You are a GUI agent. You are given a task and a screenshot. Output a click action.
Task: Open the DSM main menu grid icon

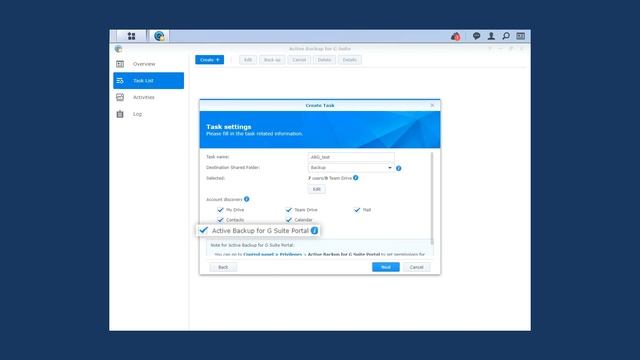(131, 36)
